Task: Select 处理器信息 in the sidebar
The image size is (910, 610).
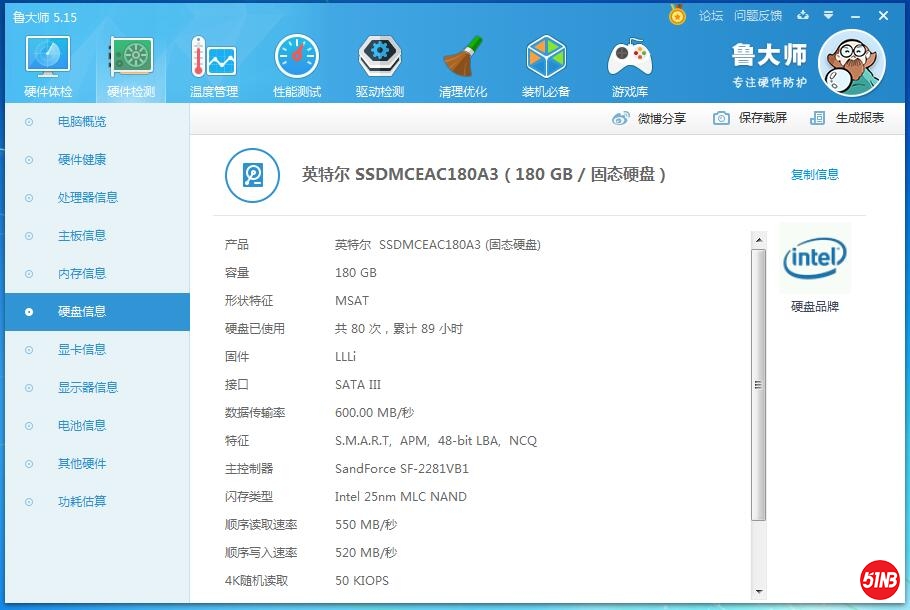Action: (x=87, y=197)
